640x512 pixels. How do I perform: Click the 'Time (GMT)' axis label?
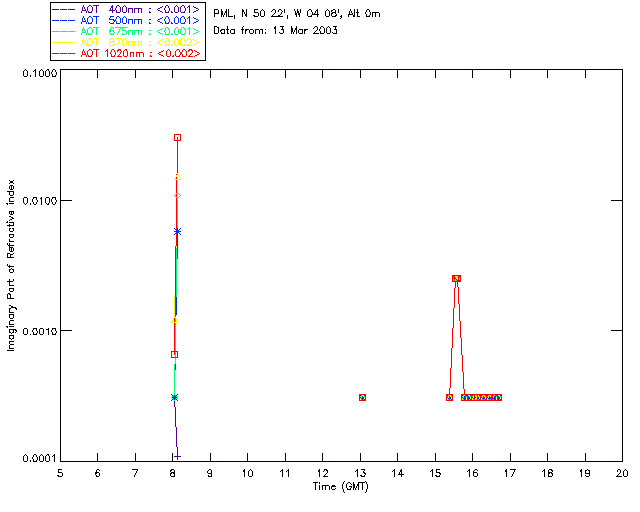tap(341, 487)
